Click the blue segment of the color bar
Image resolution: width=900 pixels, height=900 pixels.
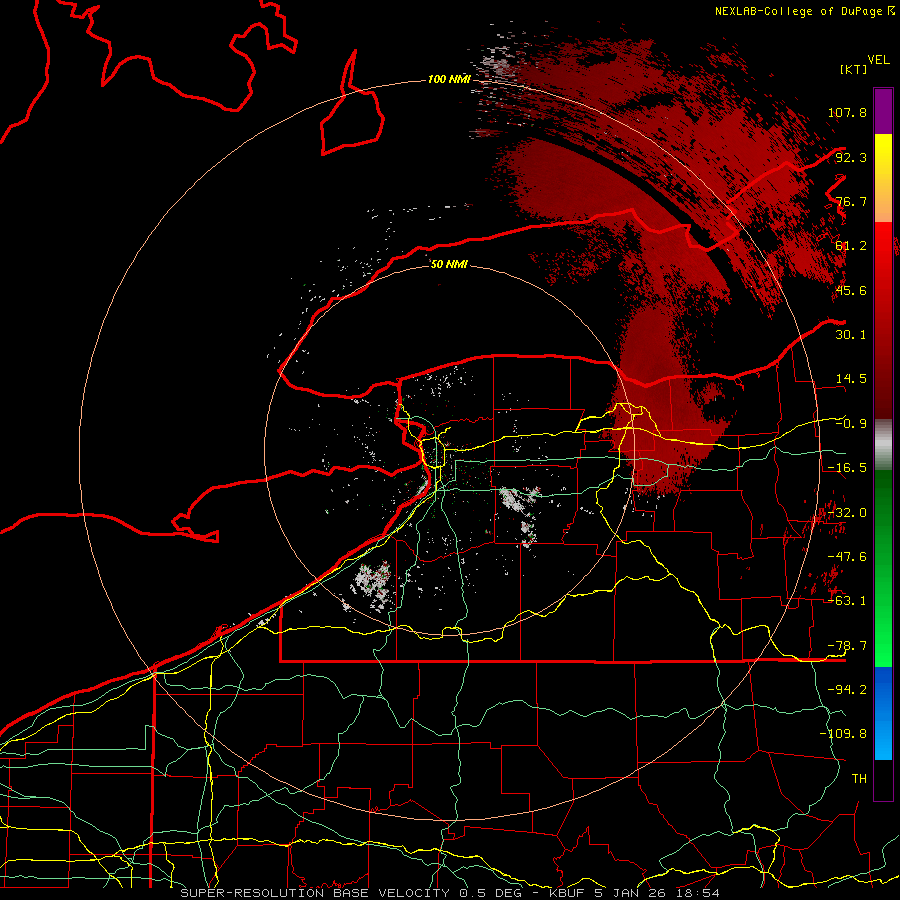click(x=883, y=713)
